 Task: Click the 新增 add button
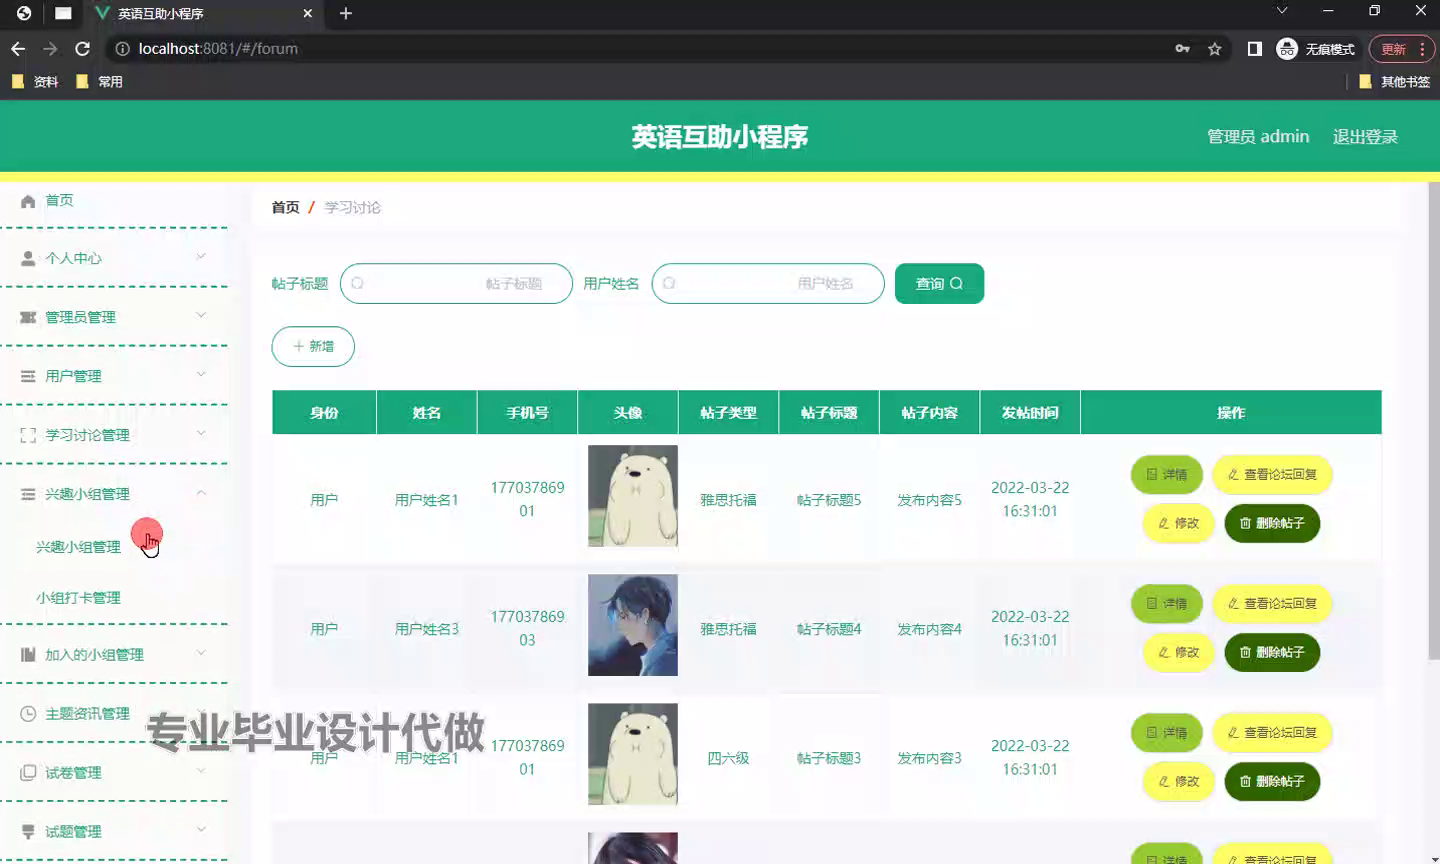[313, 346]
